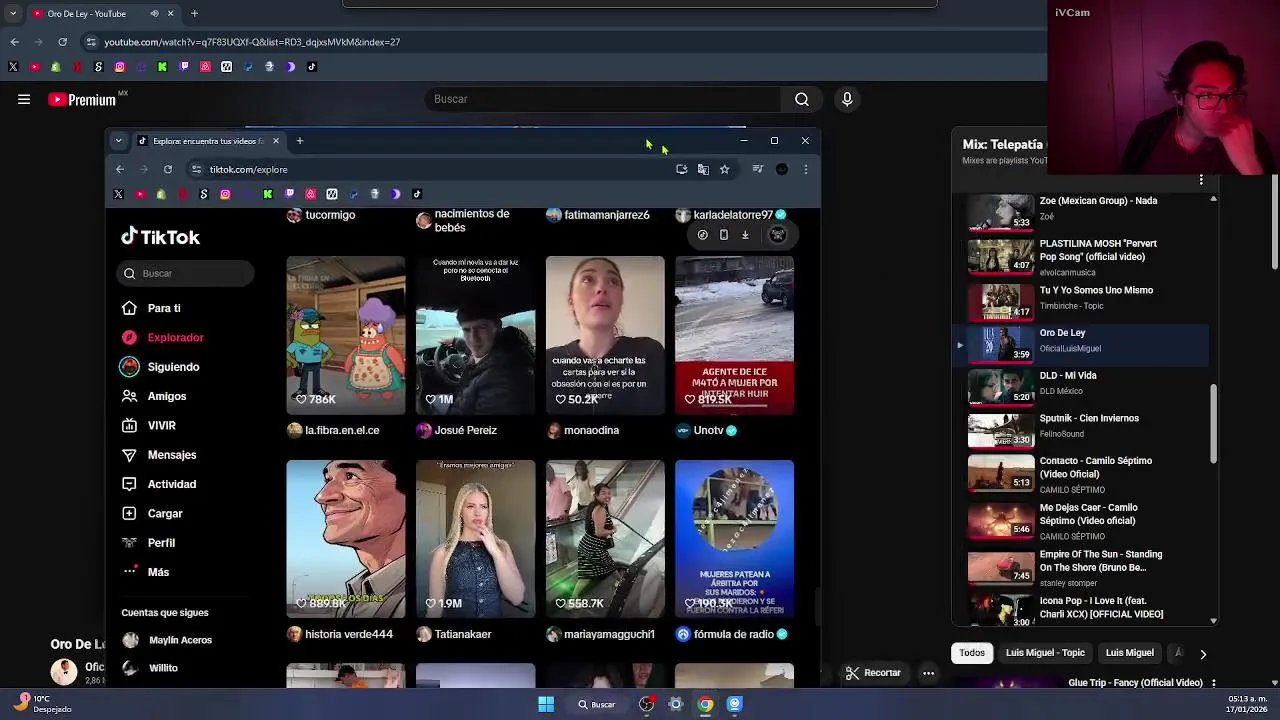1280x720 pixels.
Task: Open Amigos in TikTok sidebar
Action: [166, 396]
